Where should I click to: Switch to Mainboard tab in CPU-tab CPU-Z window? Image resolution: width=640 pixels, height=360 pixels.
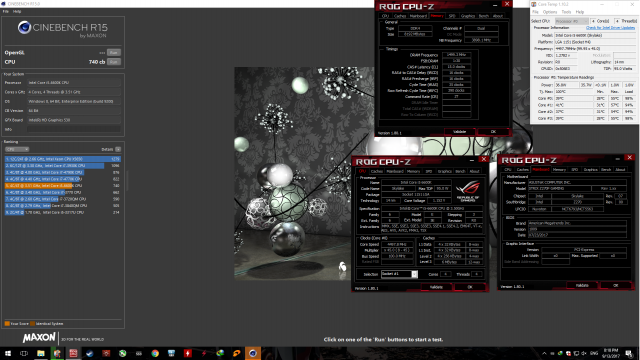395,171
